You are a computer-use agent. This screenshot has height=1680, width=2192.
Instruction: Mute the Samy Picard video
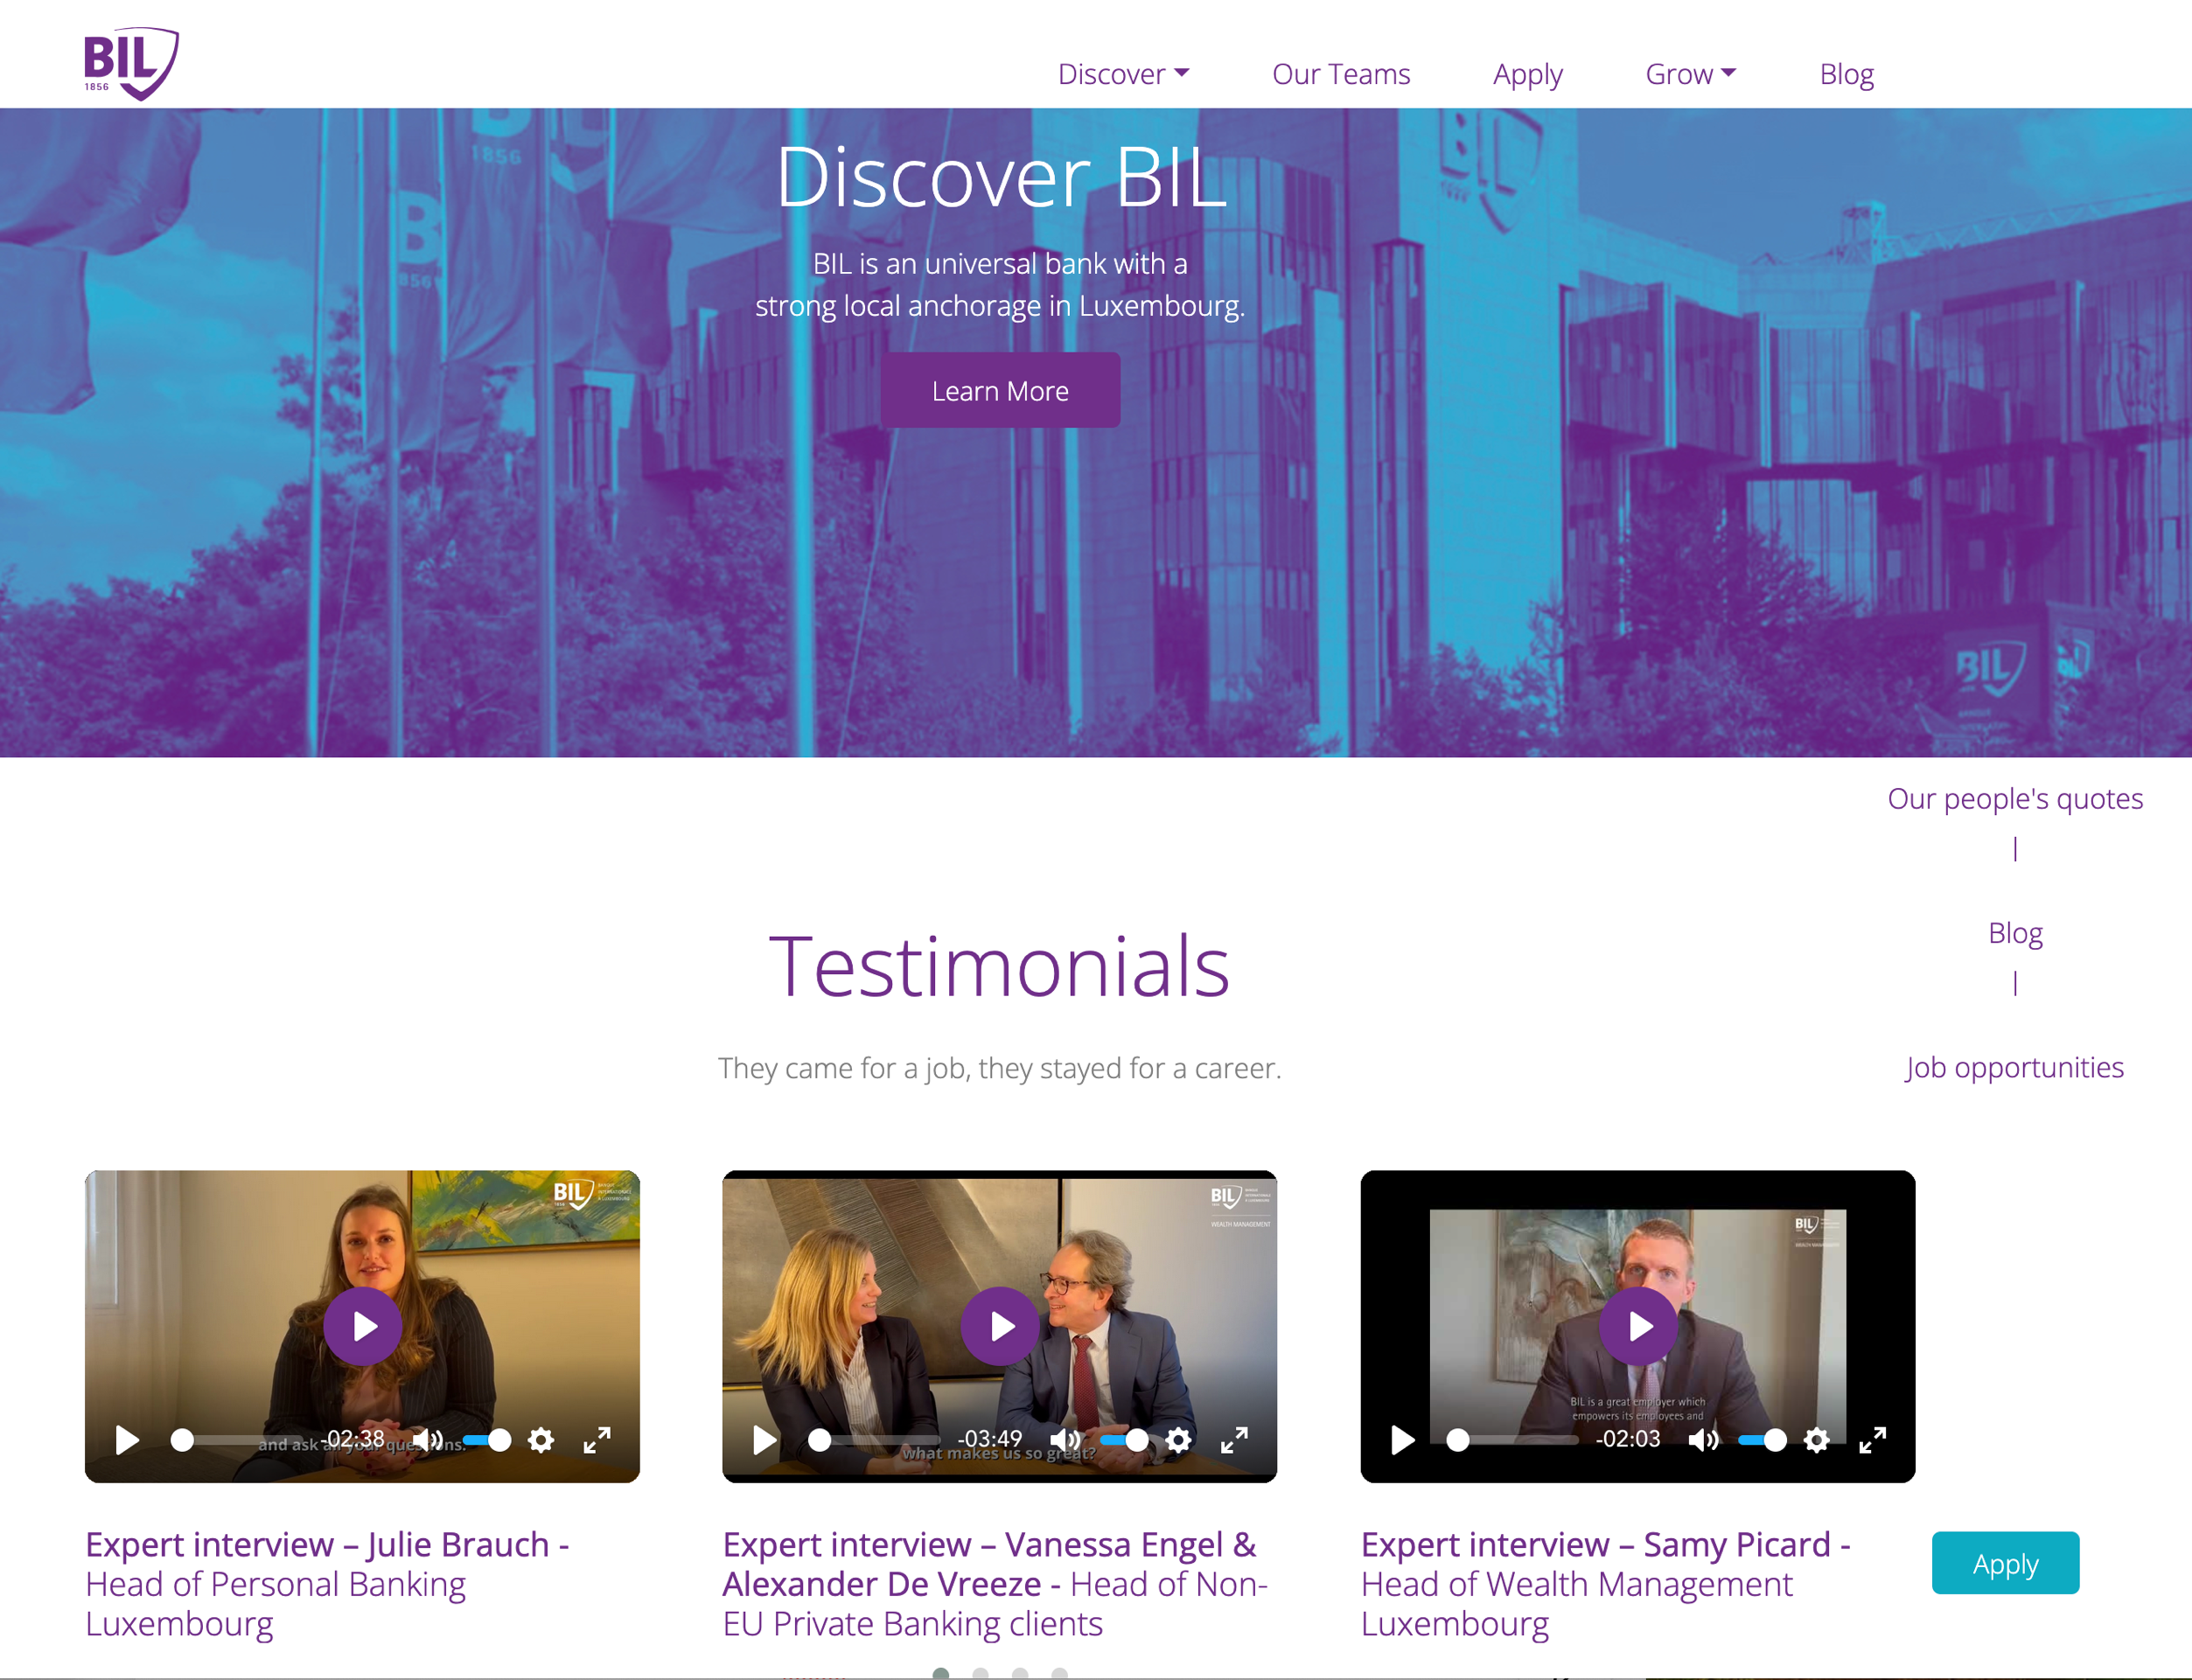[1703, 1440]
